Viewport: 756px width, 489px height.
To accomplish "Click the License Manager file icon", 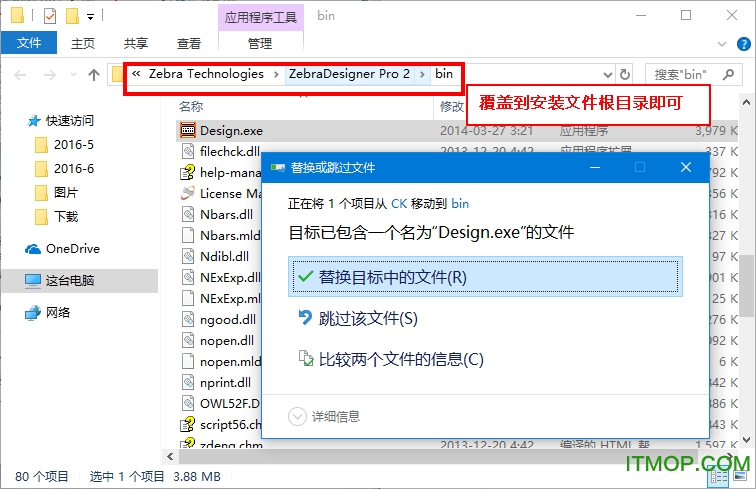I will pyautogui.click(x=188, y=193).
